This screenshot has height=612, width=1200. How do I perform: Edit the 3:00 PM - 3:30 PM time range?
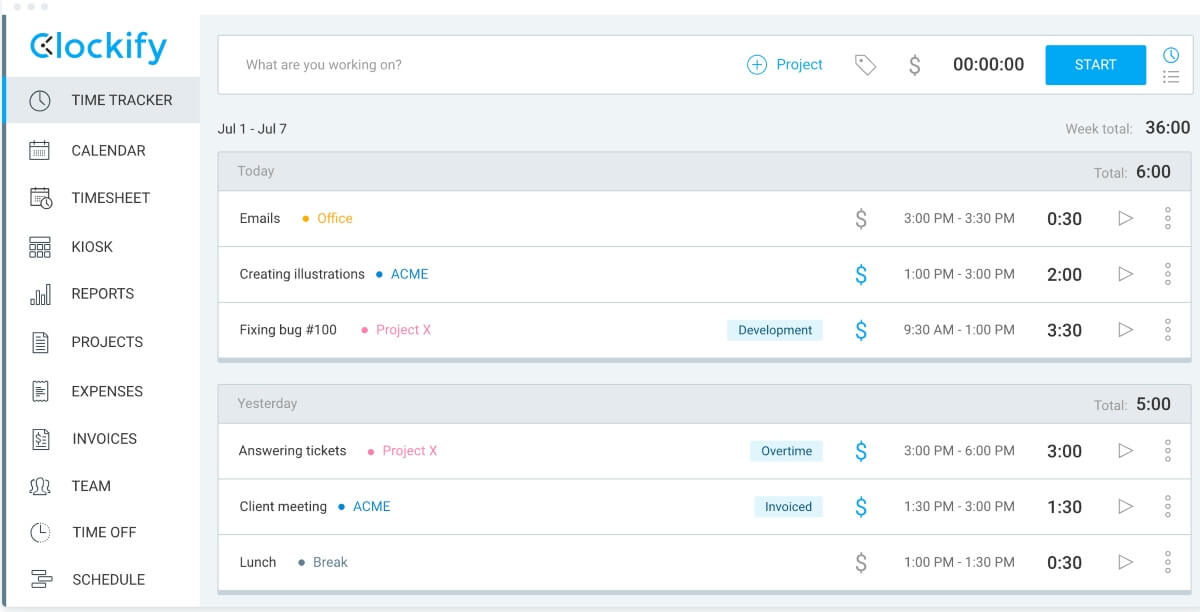(959, 218)
